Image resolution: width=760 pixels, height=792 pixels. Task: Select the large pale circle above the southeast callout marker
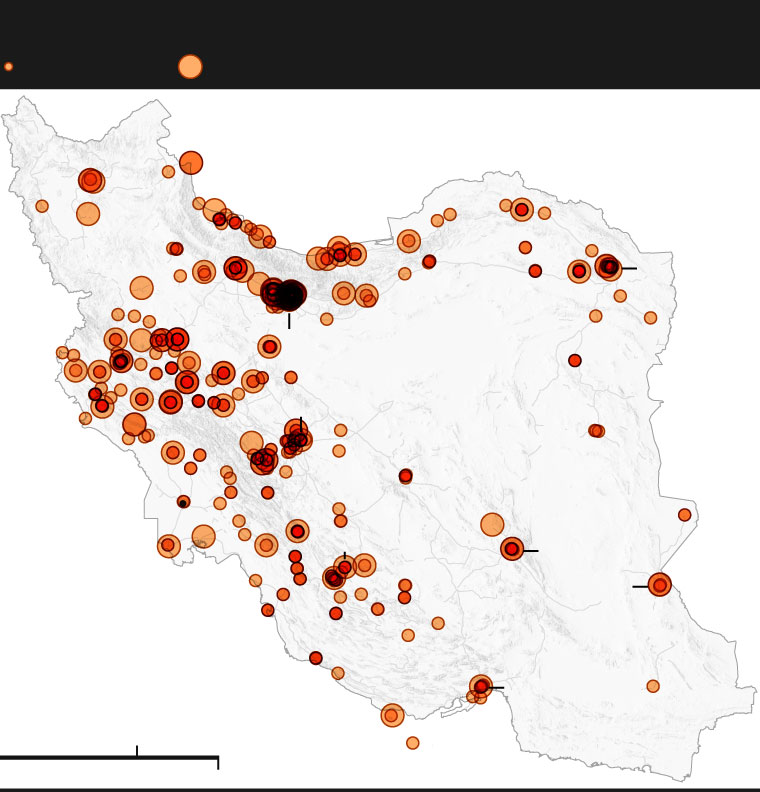click(x=492, y=524)
